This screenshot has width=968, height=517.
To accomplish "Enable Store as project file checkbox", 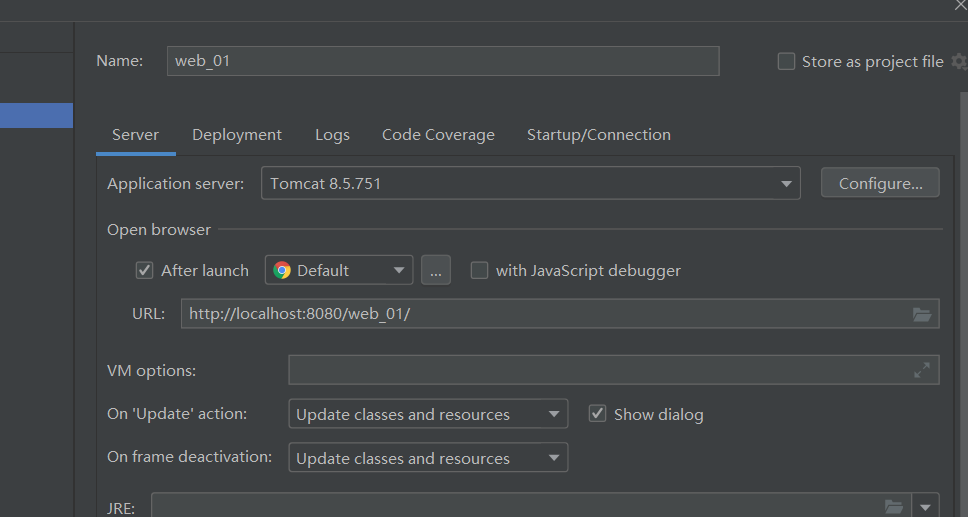I will (x=787, y=62).
